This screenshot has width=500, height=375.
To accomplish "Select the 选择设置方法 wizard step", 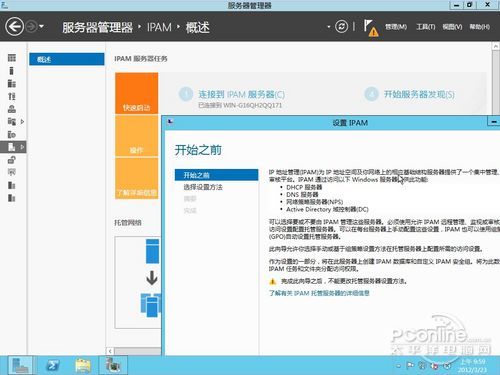I will pyautogui.click(x=203, y=187).
